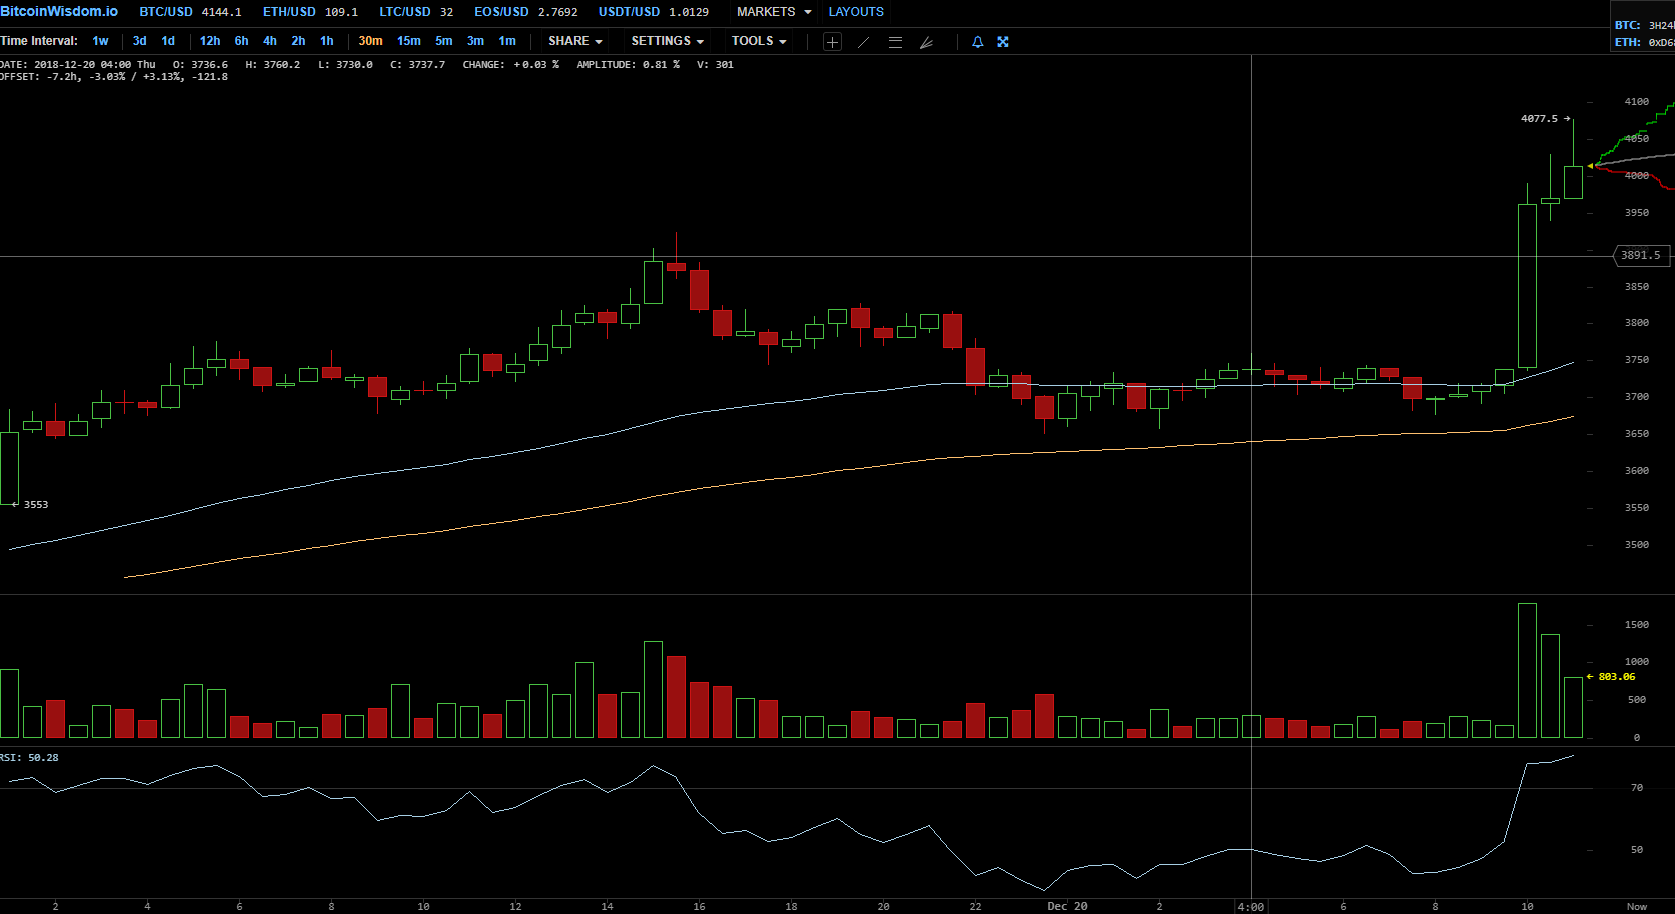Viewport: 1675px width, 914px height.
Task: Select the fan lines drawing tool
Action: click(926, 42)
